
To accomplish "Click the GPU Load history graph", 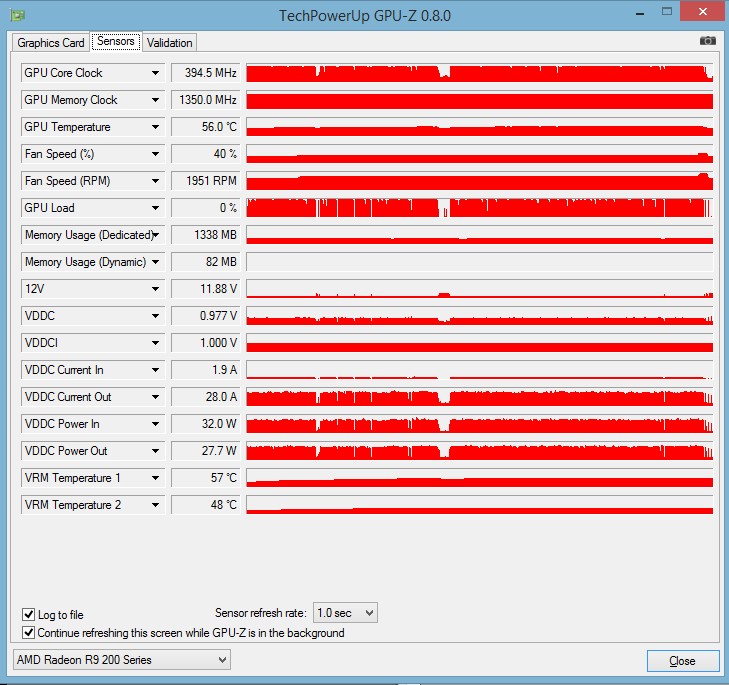I will 479,208.
